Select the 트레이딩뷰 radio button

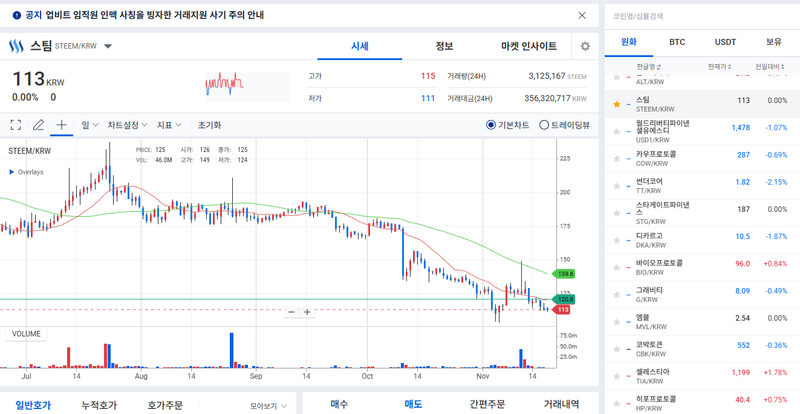(544, 125)
